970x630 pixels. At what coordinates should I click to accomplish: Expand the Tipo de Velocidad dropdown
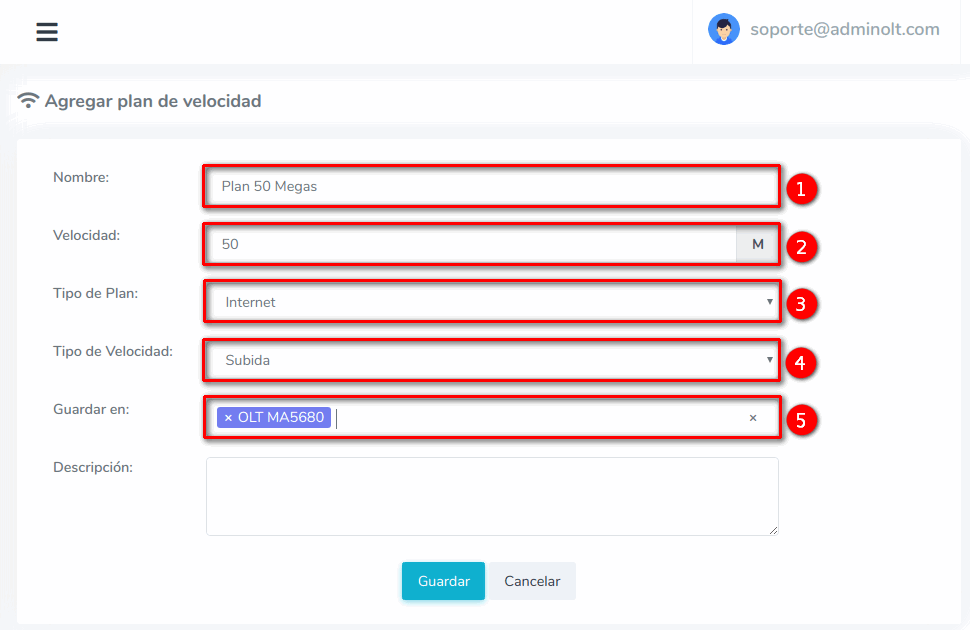point(490,360)
